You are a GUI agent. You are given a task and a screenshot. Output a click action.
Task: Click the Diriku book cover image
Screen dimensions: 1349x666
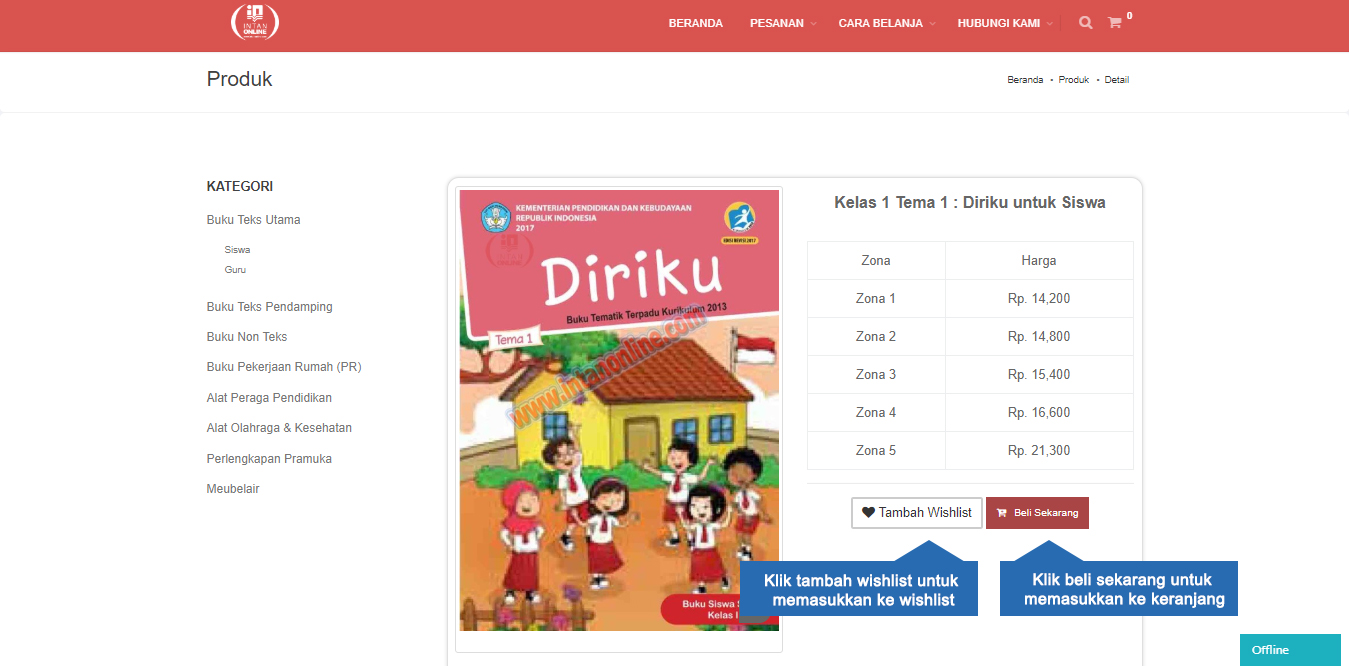(x=619, y=410)
